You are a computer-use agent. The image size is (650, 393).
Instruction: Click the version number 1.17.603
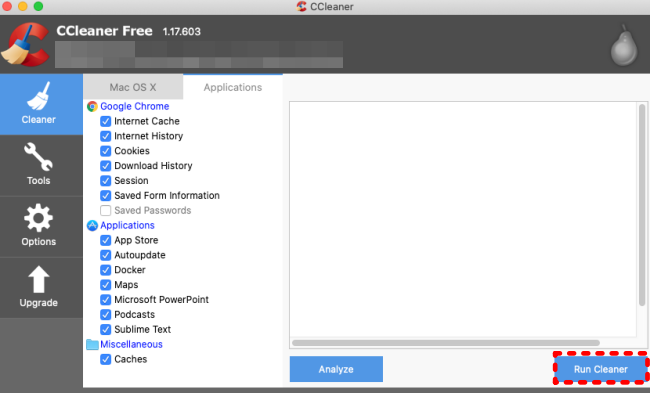(182, 32)
